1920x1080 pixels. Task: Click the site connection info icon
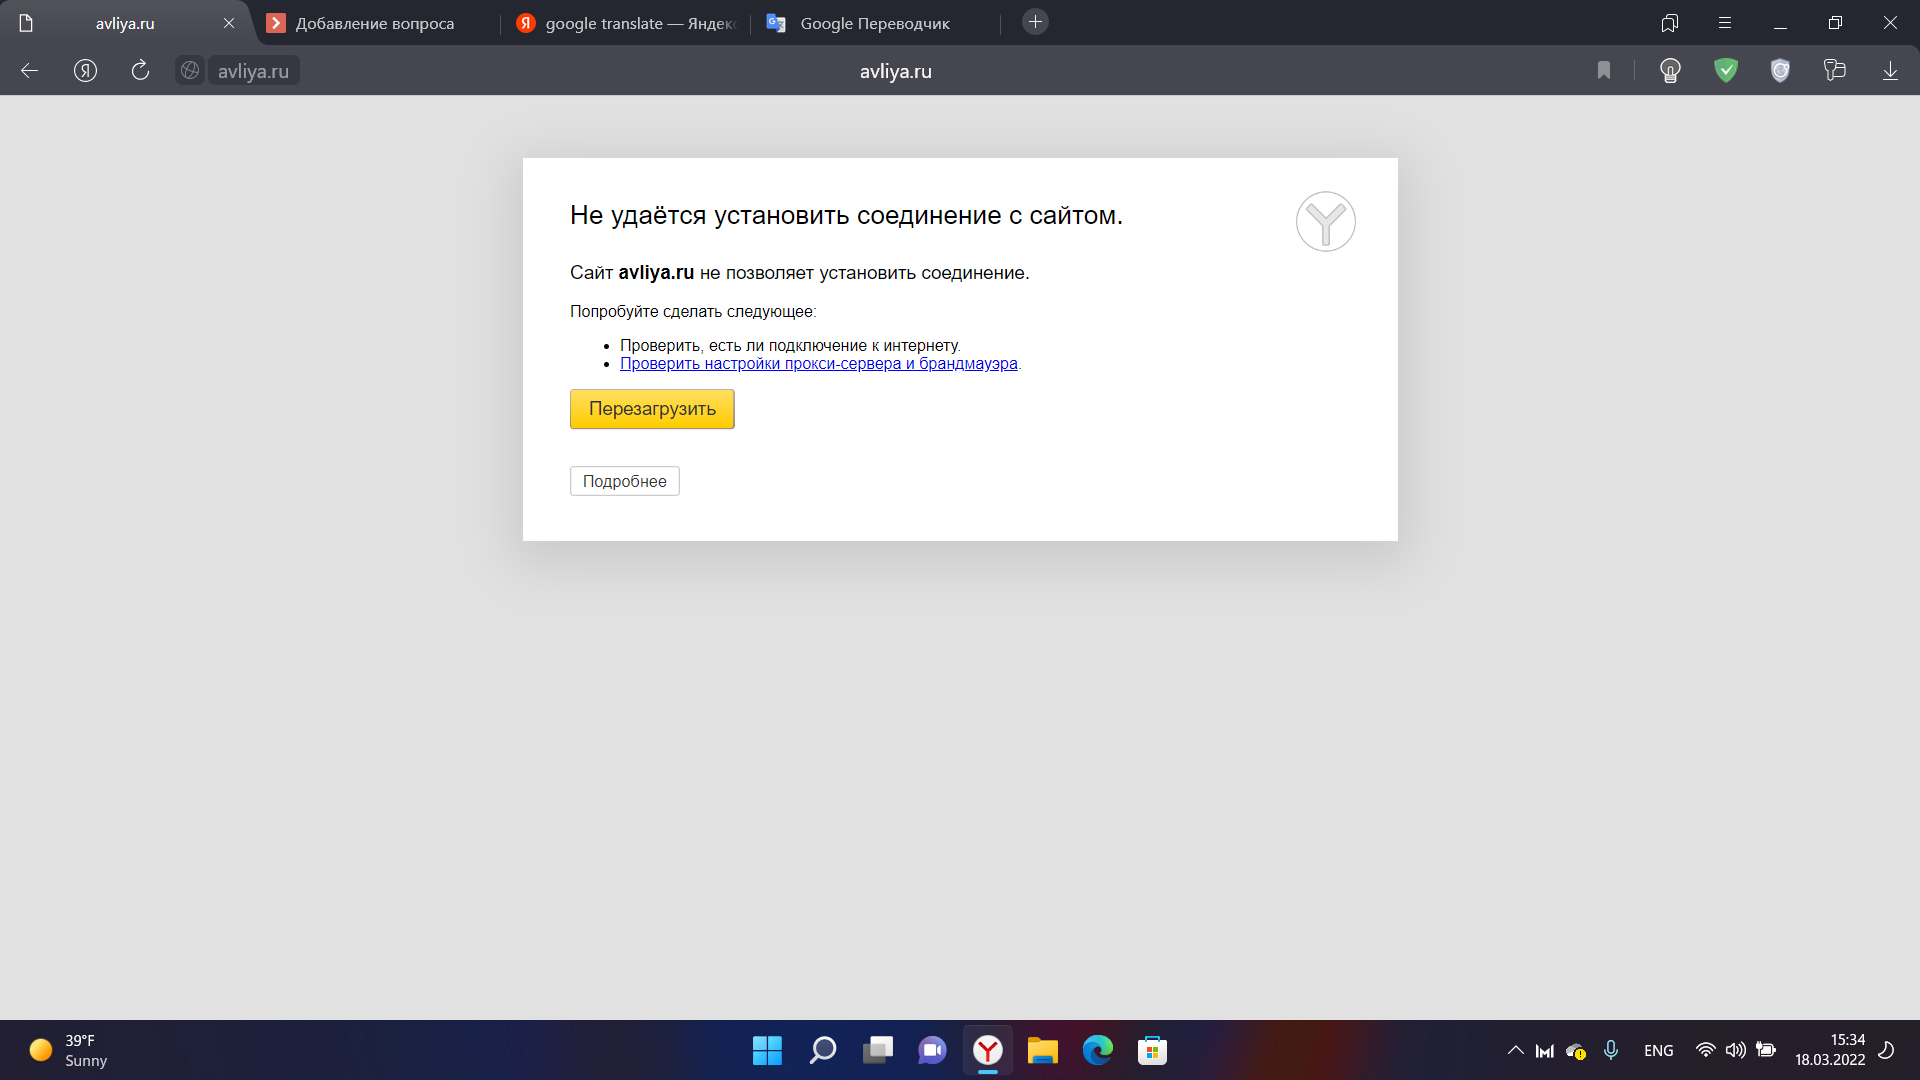189,70
